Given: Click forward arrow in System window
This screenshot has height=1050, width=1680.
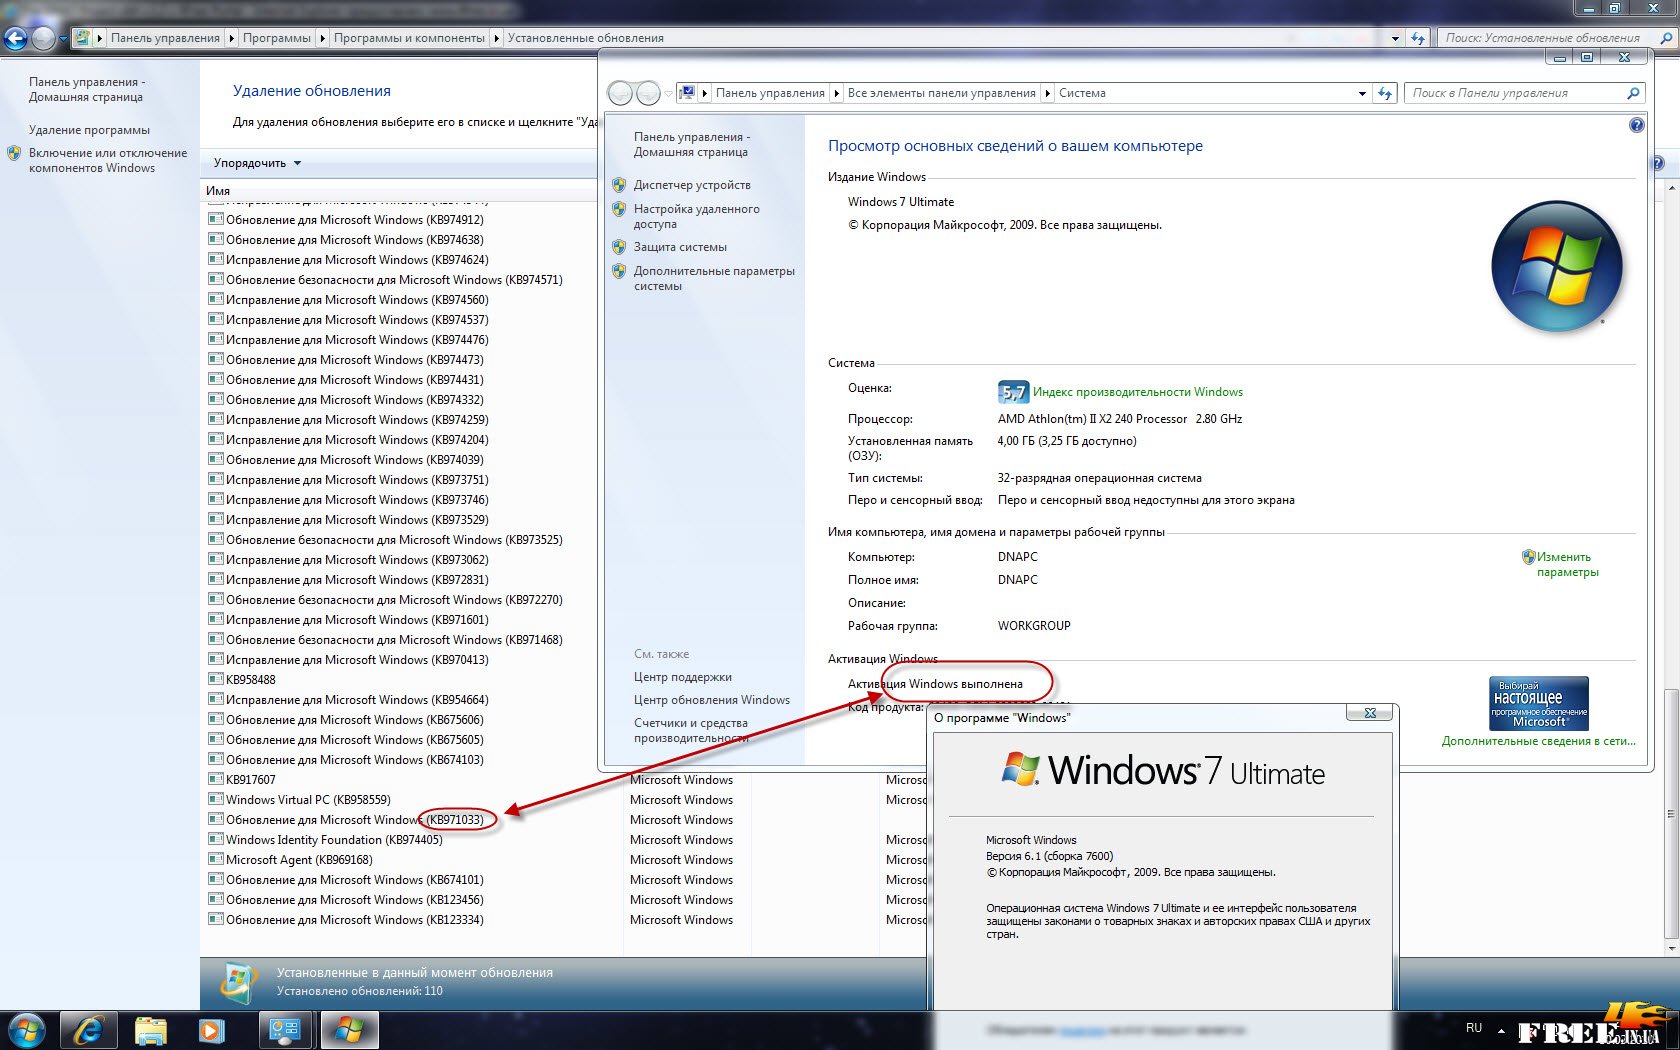Looking at the screenshot, I should coord(648,93).
